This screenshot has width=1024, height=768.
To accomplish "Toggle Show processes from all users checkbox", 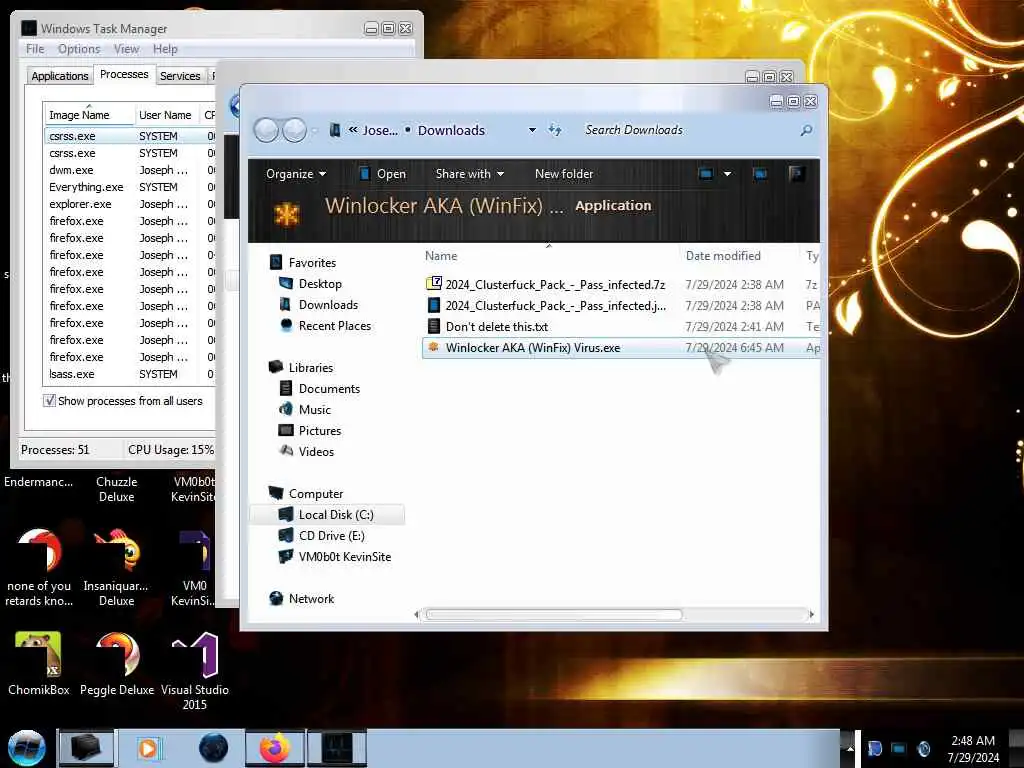I will coord(49,400).
